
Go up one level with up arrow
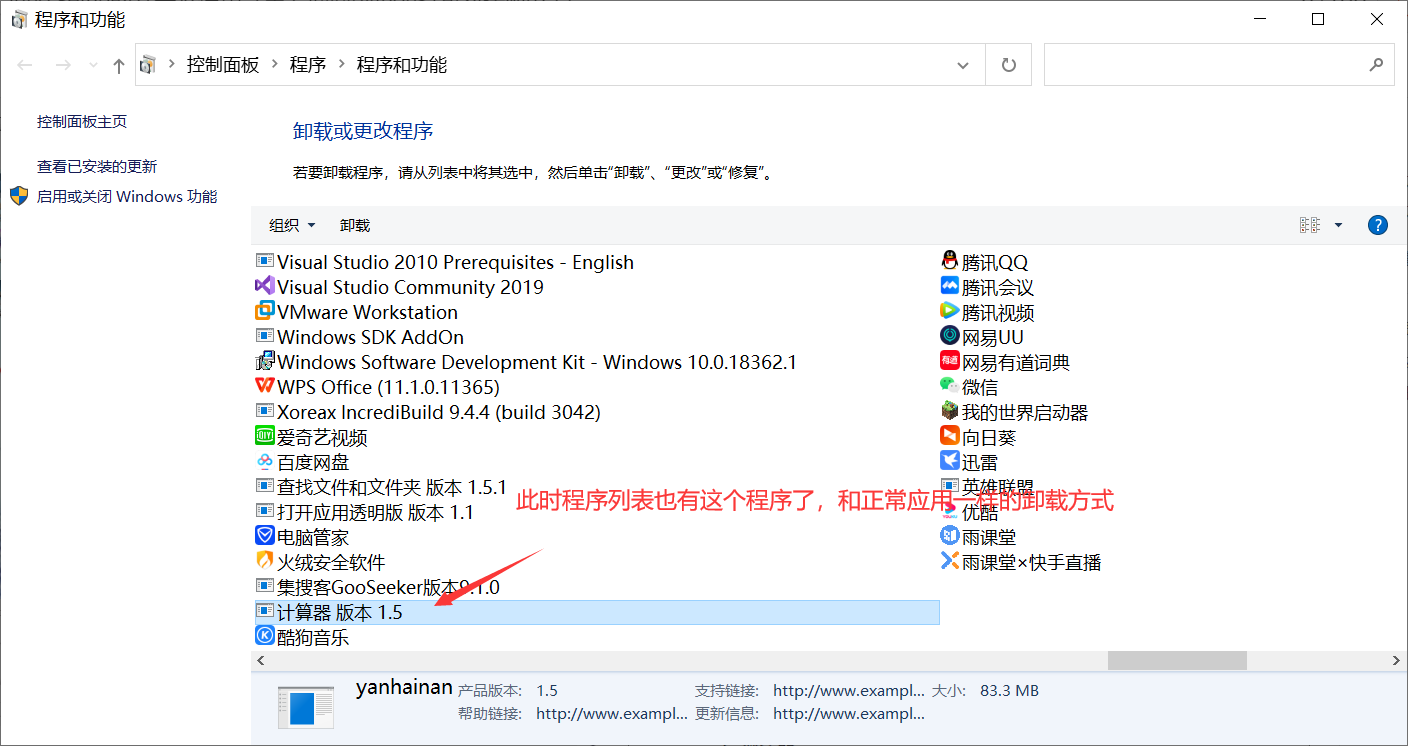click(119, 65)
